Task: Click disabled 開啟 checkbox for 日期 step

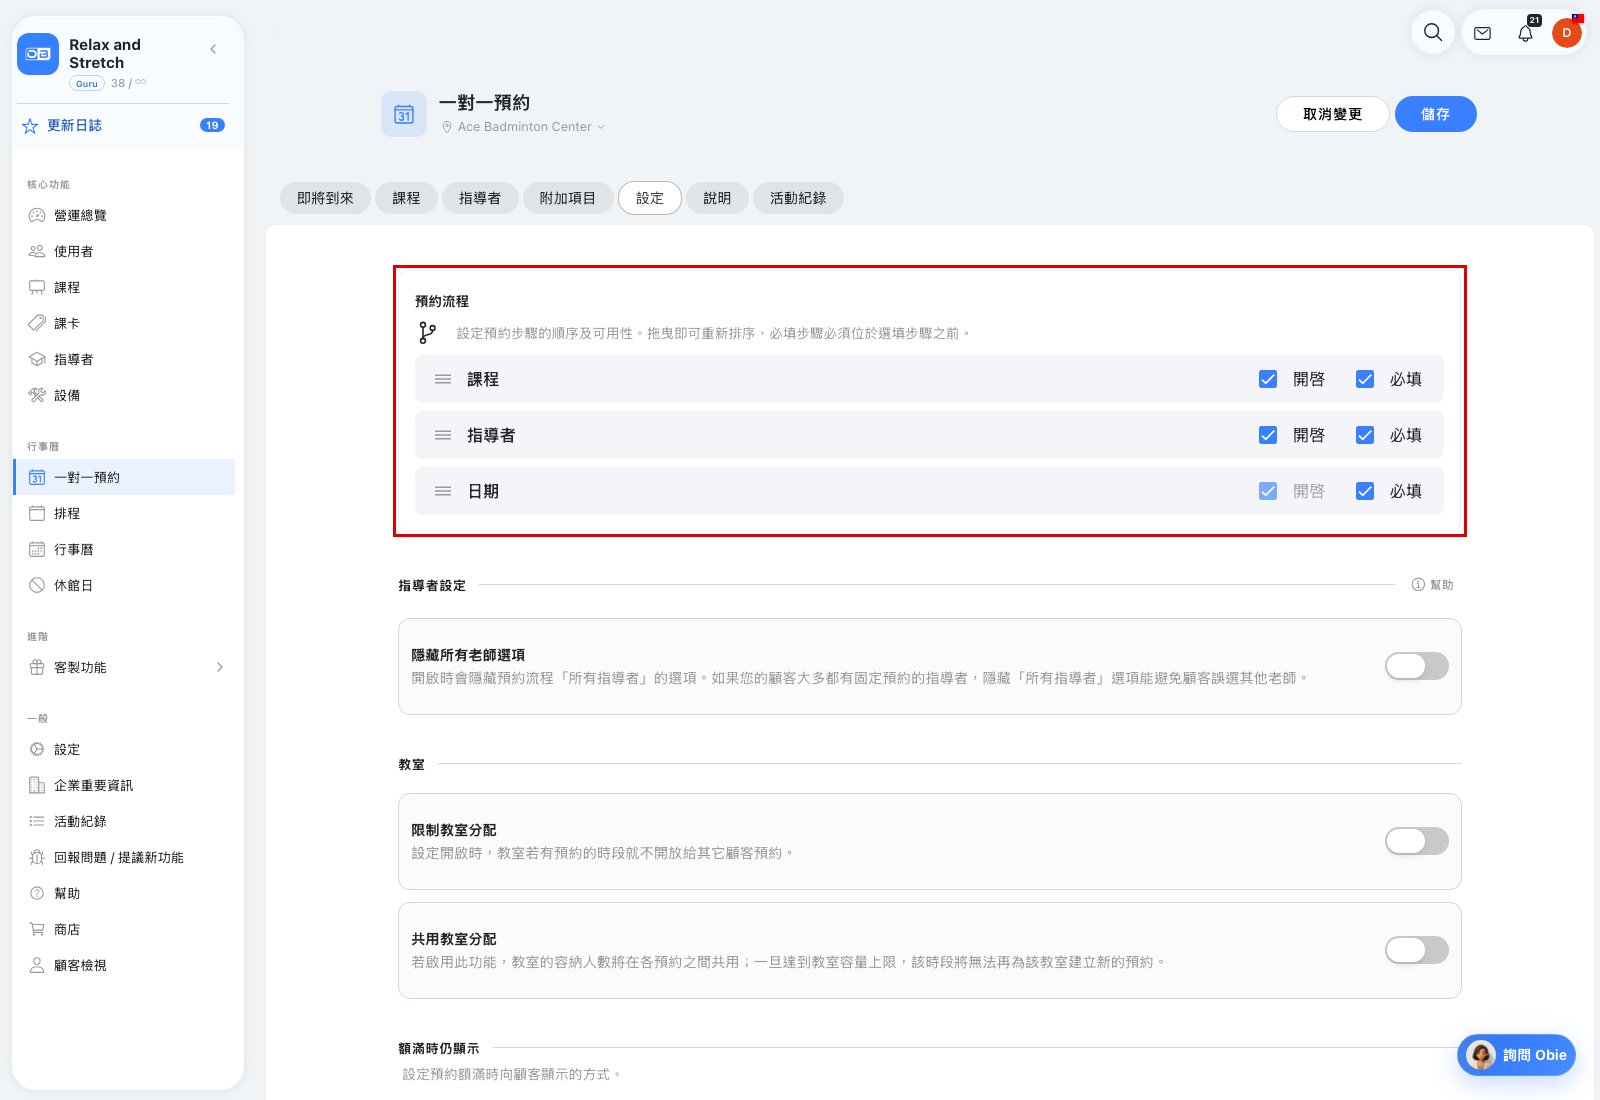Action: 1268,491
